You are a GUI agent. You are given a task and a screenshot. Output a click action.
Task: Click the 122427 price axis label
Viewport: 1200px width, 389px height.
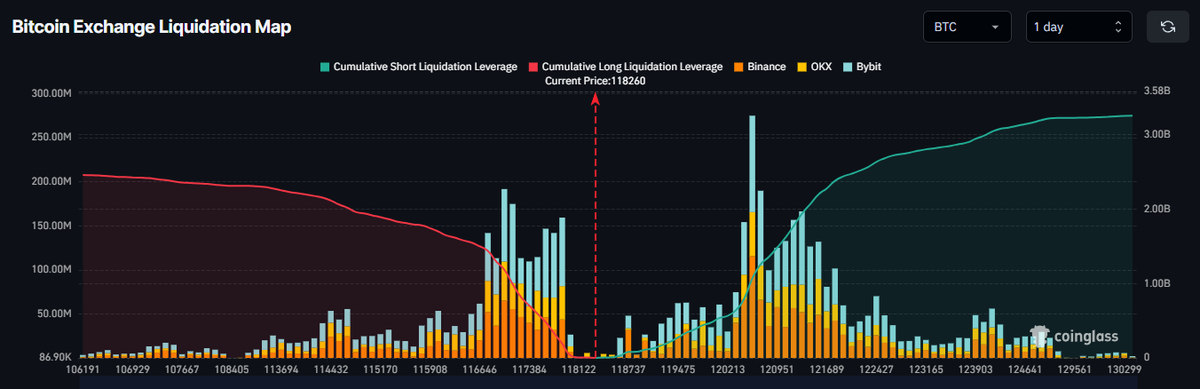[x=876, y=370]
